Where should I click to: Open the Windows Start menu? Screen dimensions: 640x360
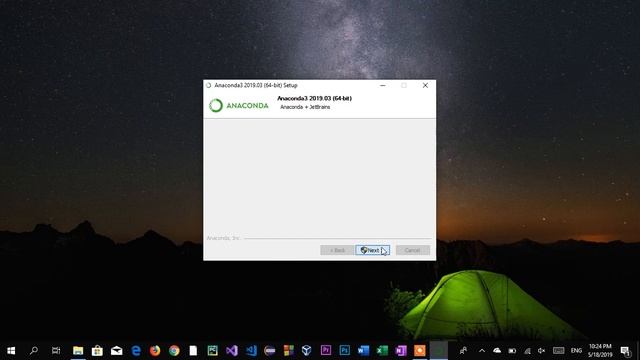point(11,350)
